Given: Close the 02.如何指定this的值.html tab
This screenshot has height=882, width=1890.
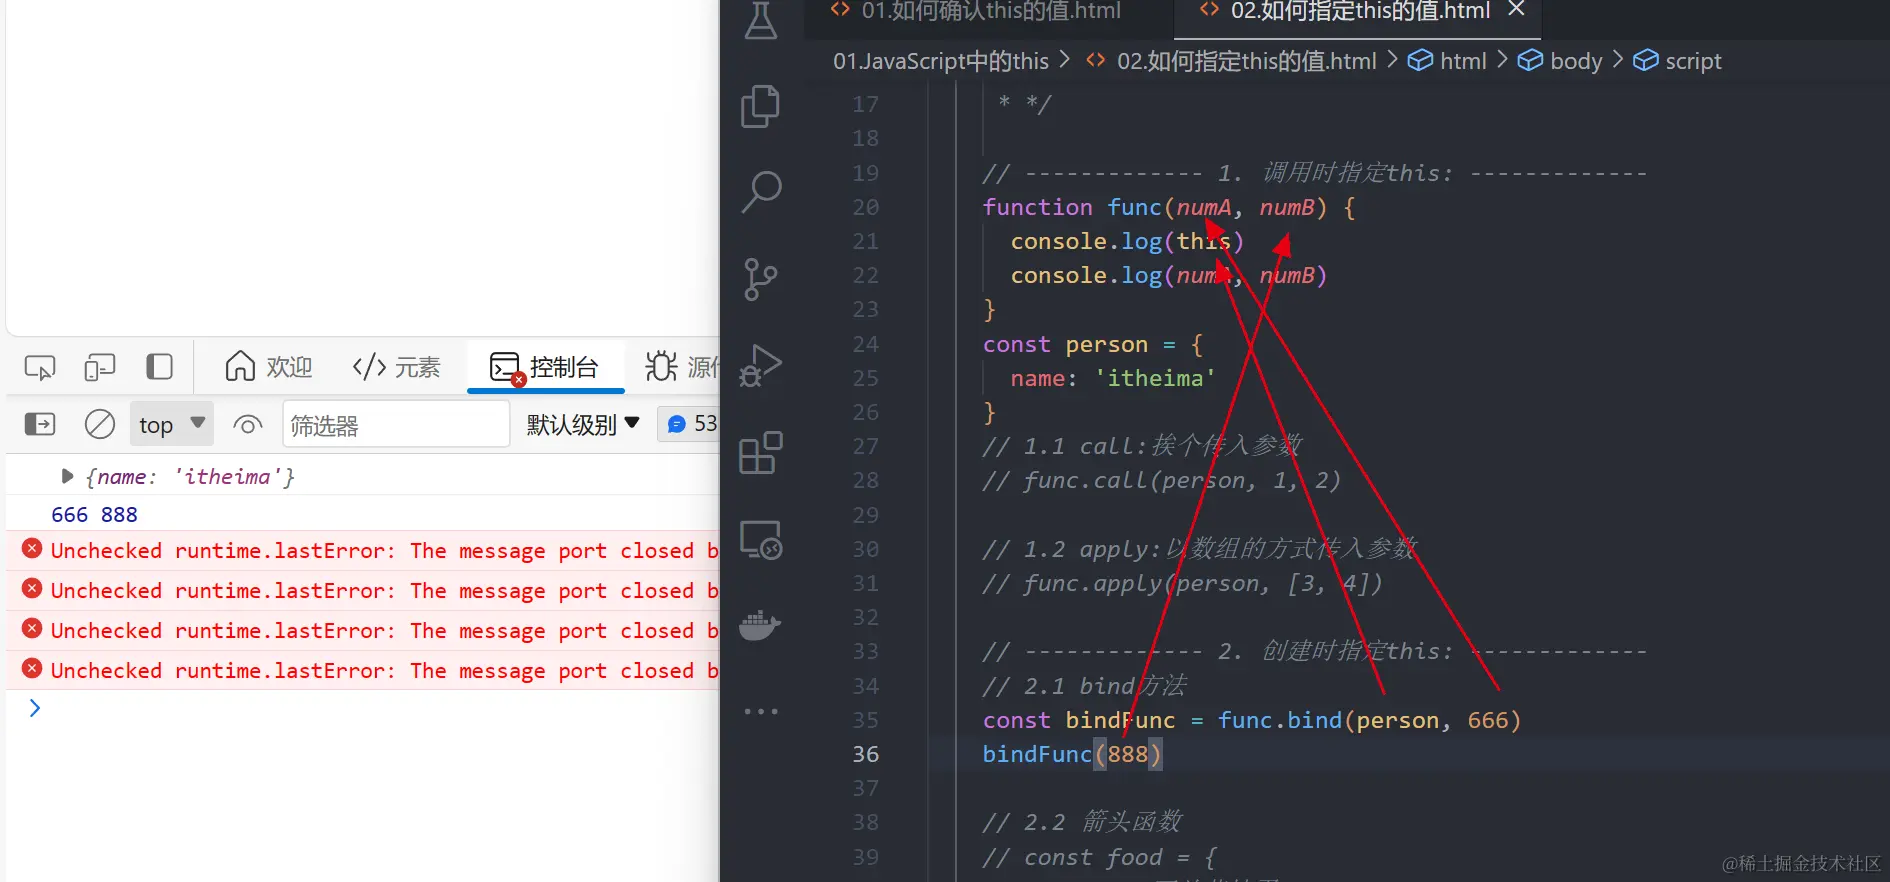Looking at the screenshot, I should [1516, 9].
